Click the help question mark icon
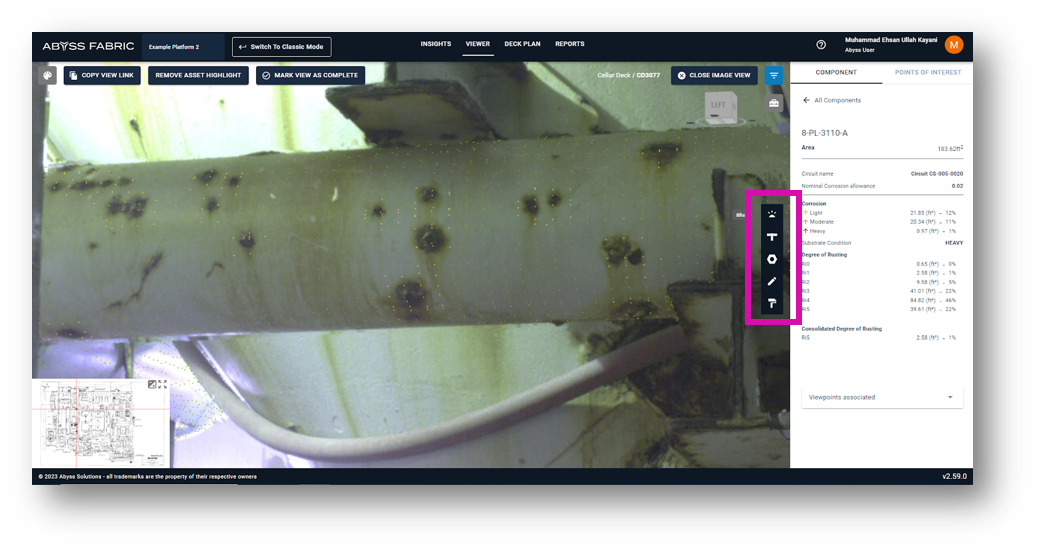The height and width of the screenshot is (550, 1038). [821, 45]
